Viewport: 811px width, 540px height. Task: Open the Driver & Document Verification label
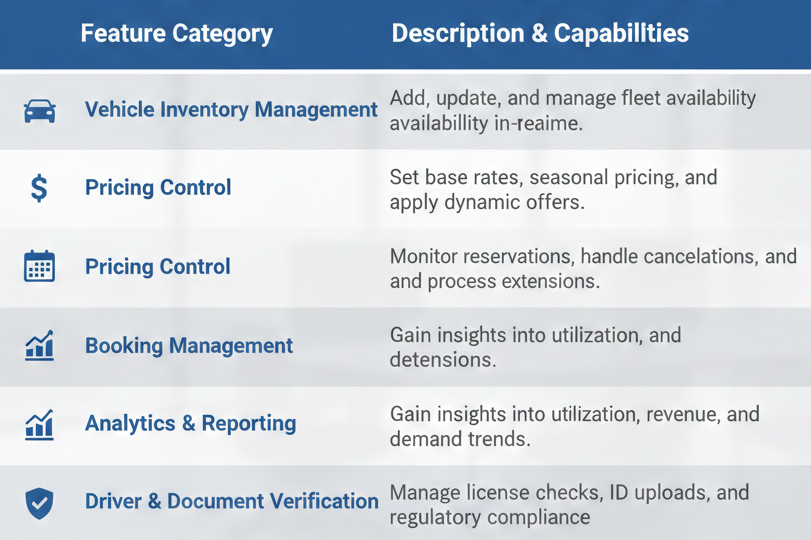tap(231, 501)
